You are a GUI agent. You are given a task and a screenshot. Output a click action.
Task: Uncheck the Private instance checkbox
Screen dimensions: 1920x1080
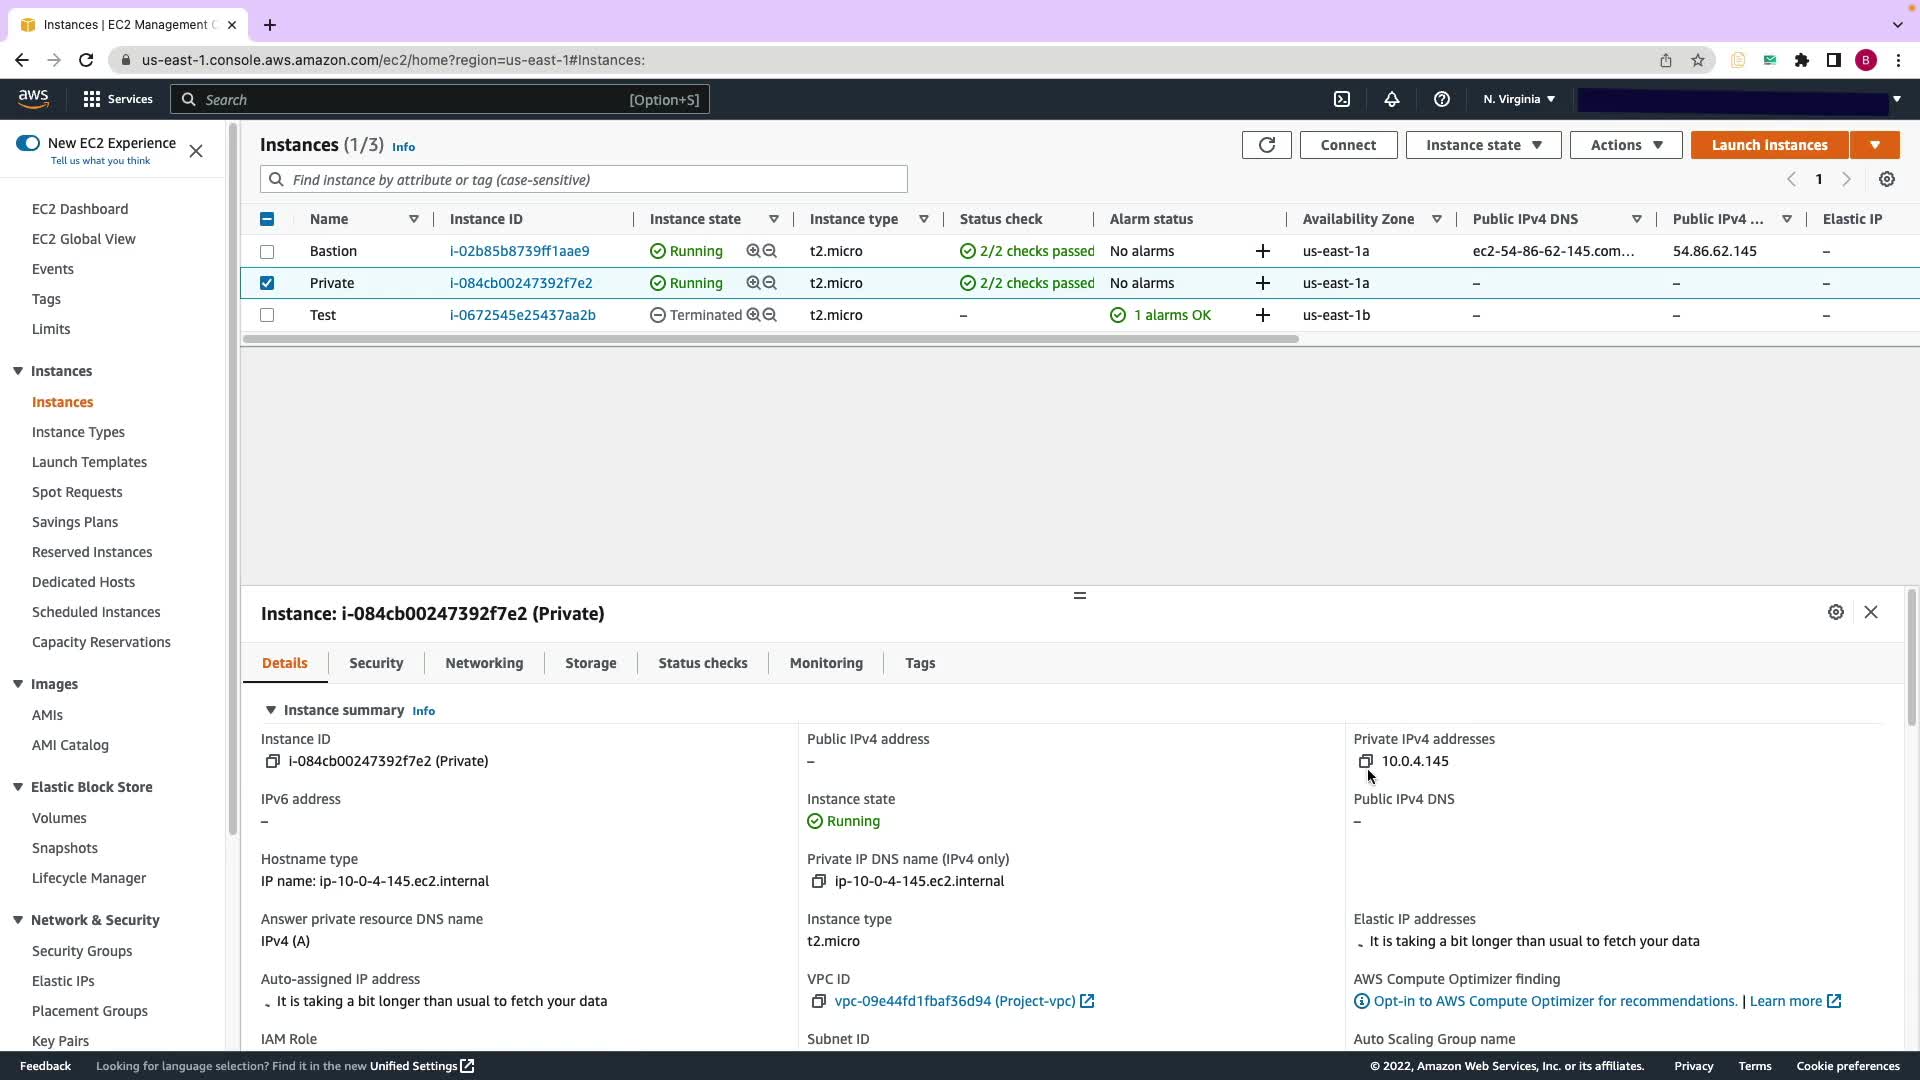267,283
